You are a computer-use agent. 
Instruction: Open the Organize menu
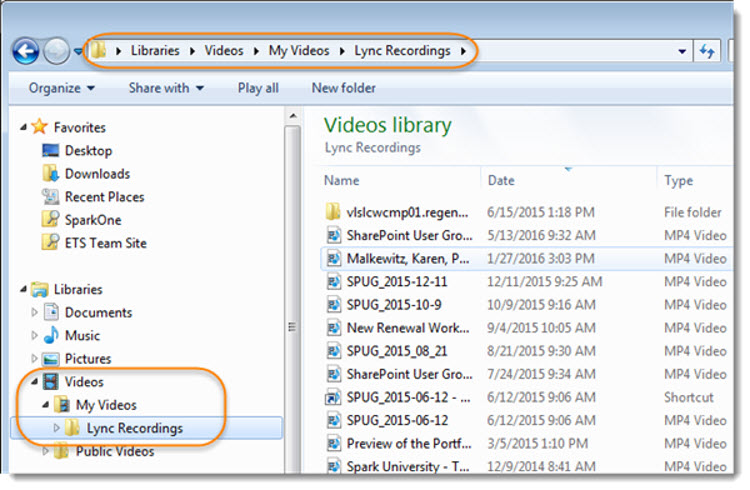[x=62, y=88]
